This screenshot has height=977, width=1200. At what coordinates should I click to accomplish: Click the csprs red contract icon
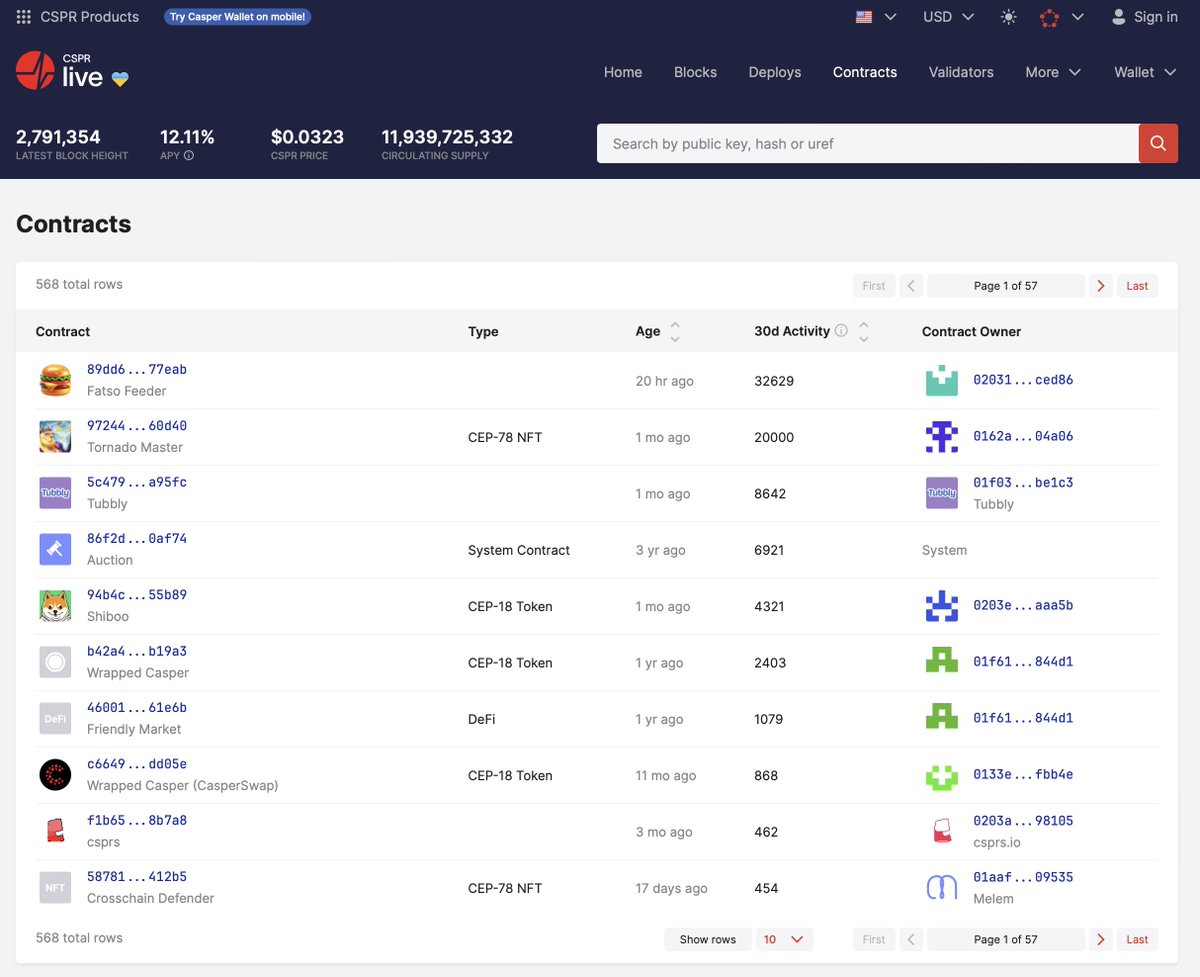[x=55, y=831]
